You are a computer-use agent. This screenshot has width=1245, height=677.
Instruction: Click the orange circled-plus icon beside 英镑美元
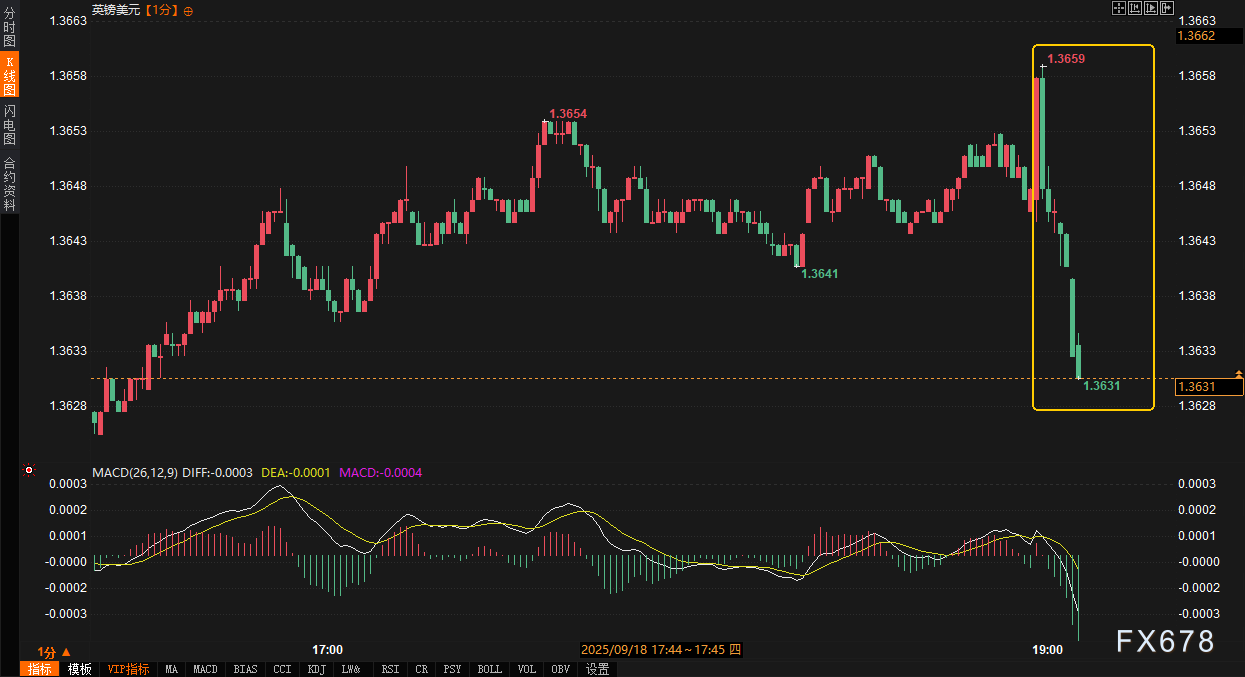click(189, 10)
